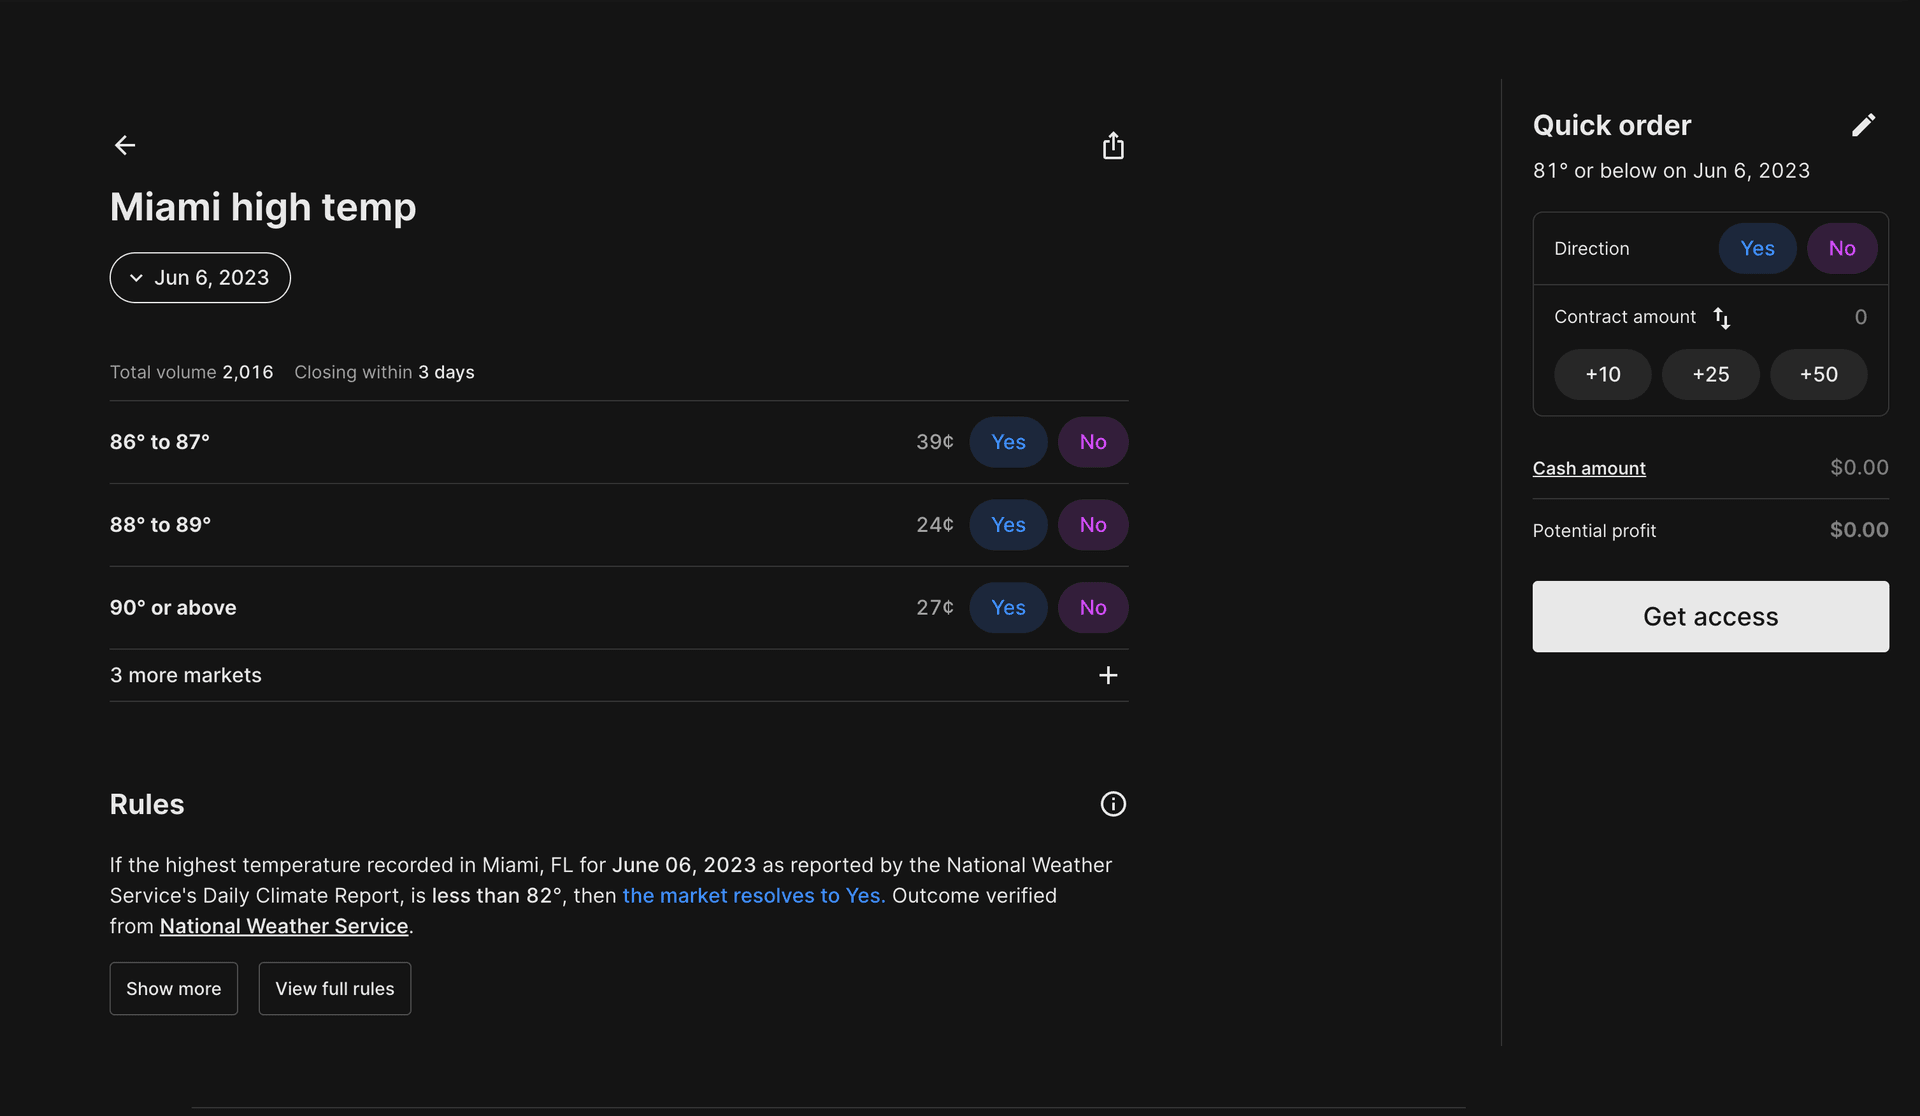The width and height of the screenshot is (1920, 1116).
Task: Add +25 contracts
Action: coord(1711,375)
